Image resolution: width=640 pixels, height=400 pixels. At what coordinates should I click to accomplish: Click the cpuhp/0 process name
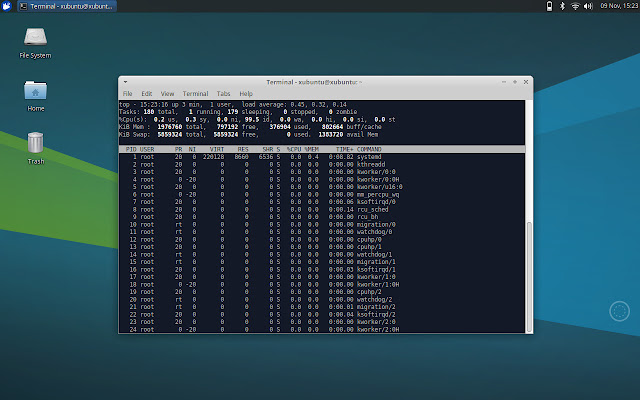(369, 240)
